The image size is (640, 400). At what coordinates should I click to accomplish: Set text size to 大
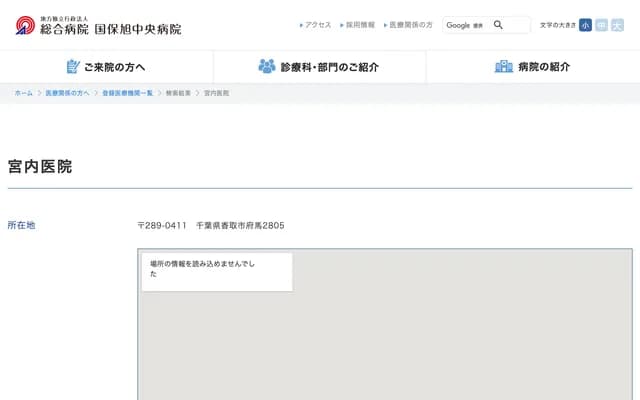point(617,25)
